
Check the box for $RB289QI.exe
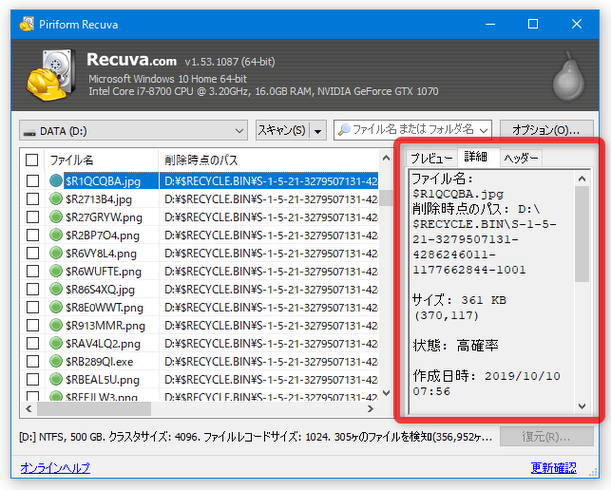33,361
